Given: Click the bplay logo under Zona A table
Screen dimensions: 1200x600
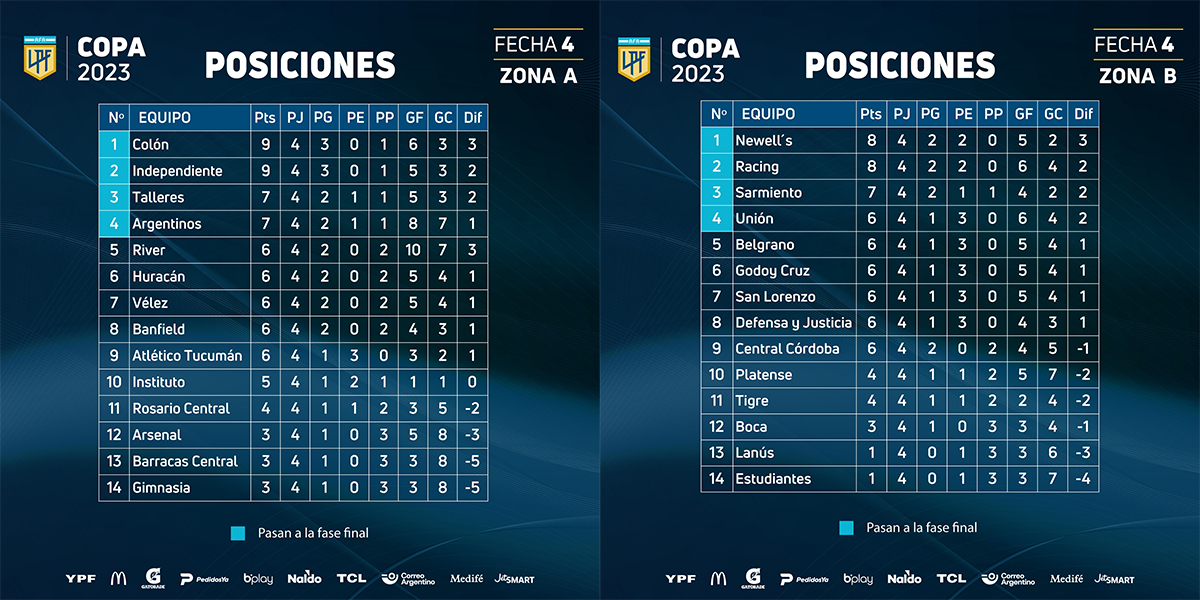Looking at the screenshot, I should coord(258,578).
